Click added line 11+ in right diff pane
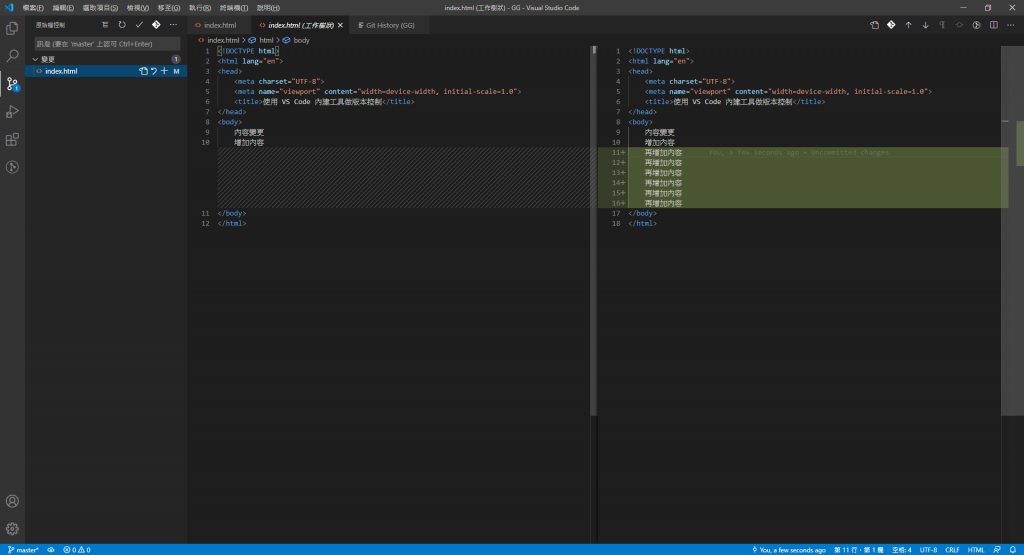This screenshot has width=1024, height=555. point(803,153)
